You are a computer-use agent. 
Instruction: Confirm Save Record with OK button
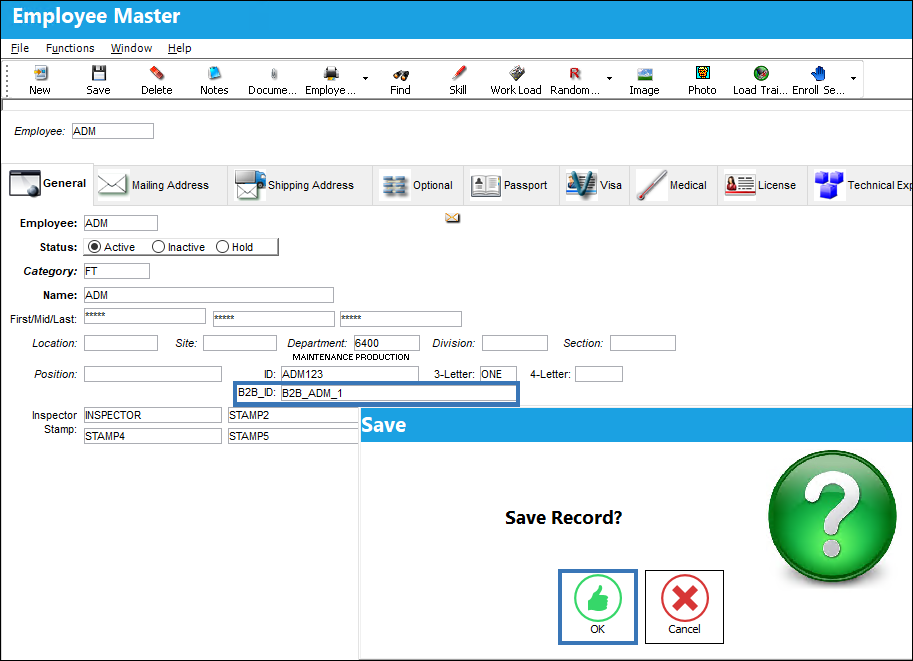(x=597, y=607)
